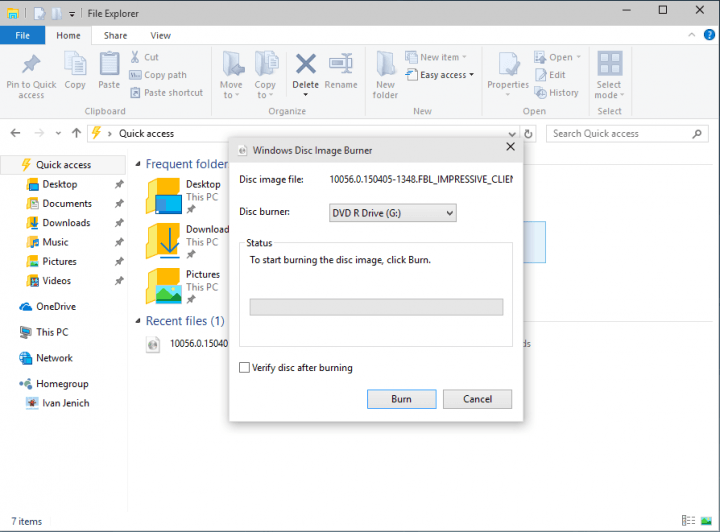Screen dimensions: 720x532
Task: Open Desktop in navigation pane
Action: pos(60,185)
